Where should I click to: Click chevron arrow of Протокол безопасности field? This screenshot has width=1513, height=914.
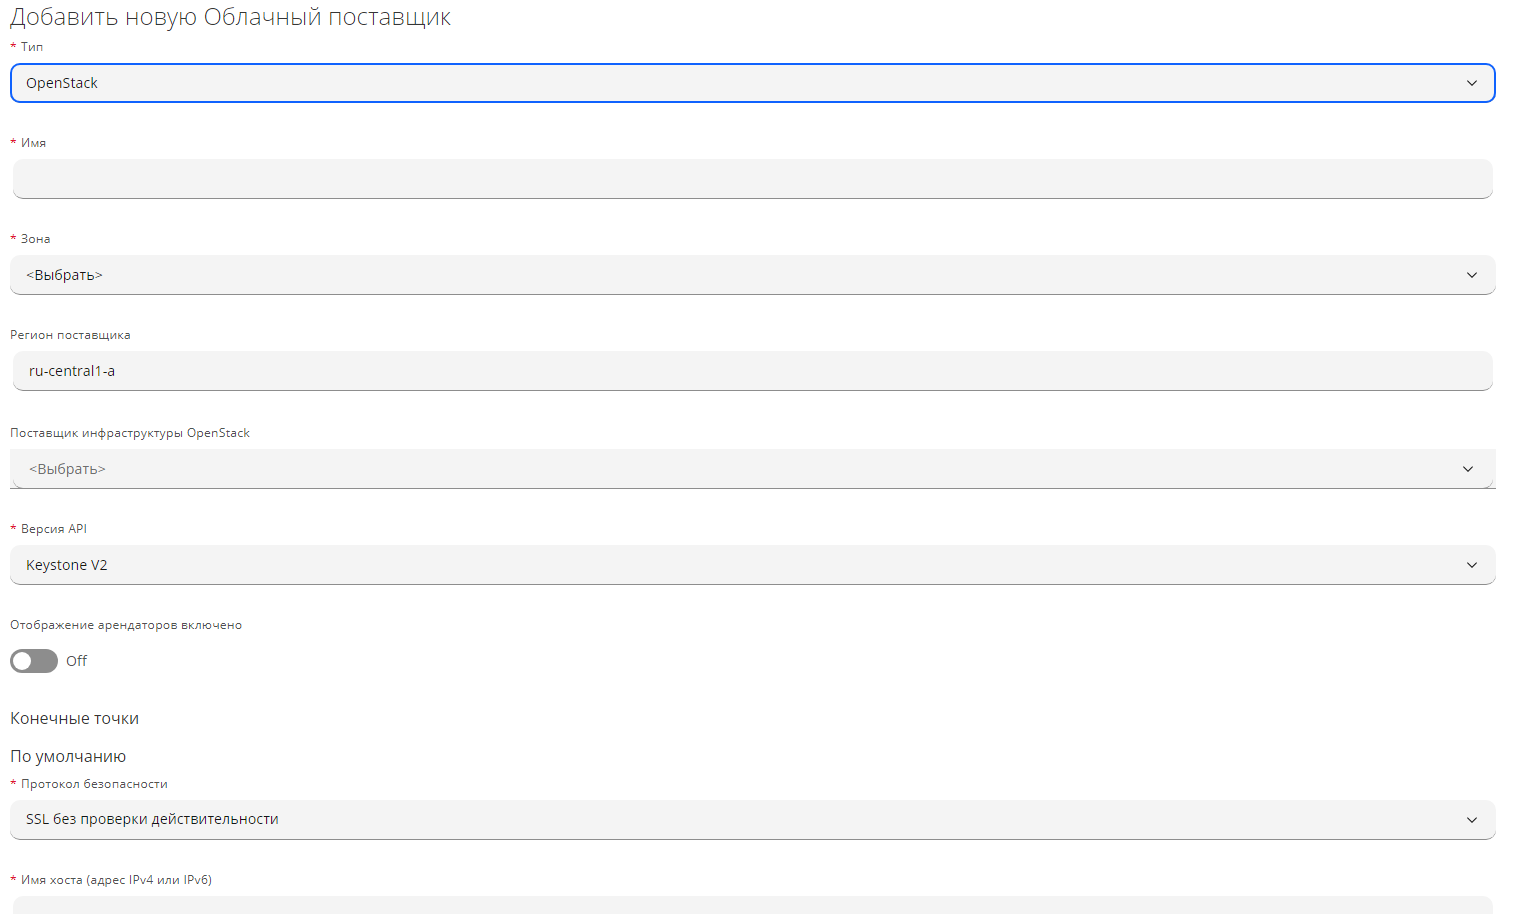1471,820
